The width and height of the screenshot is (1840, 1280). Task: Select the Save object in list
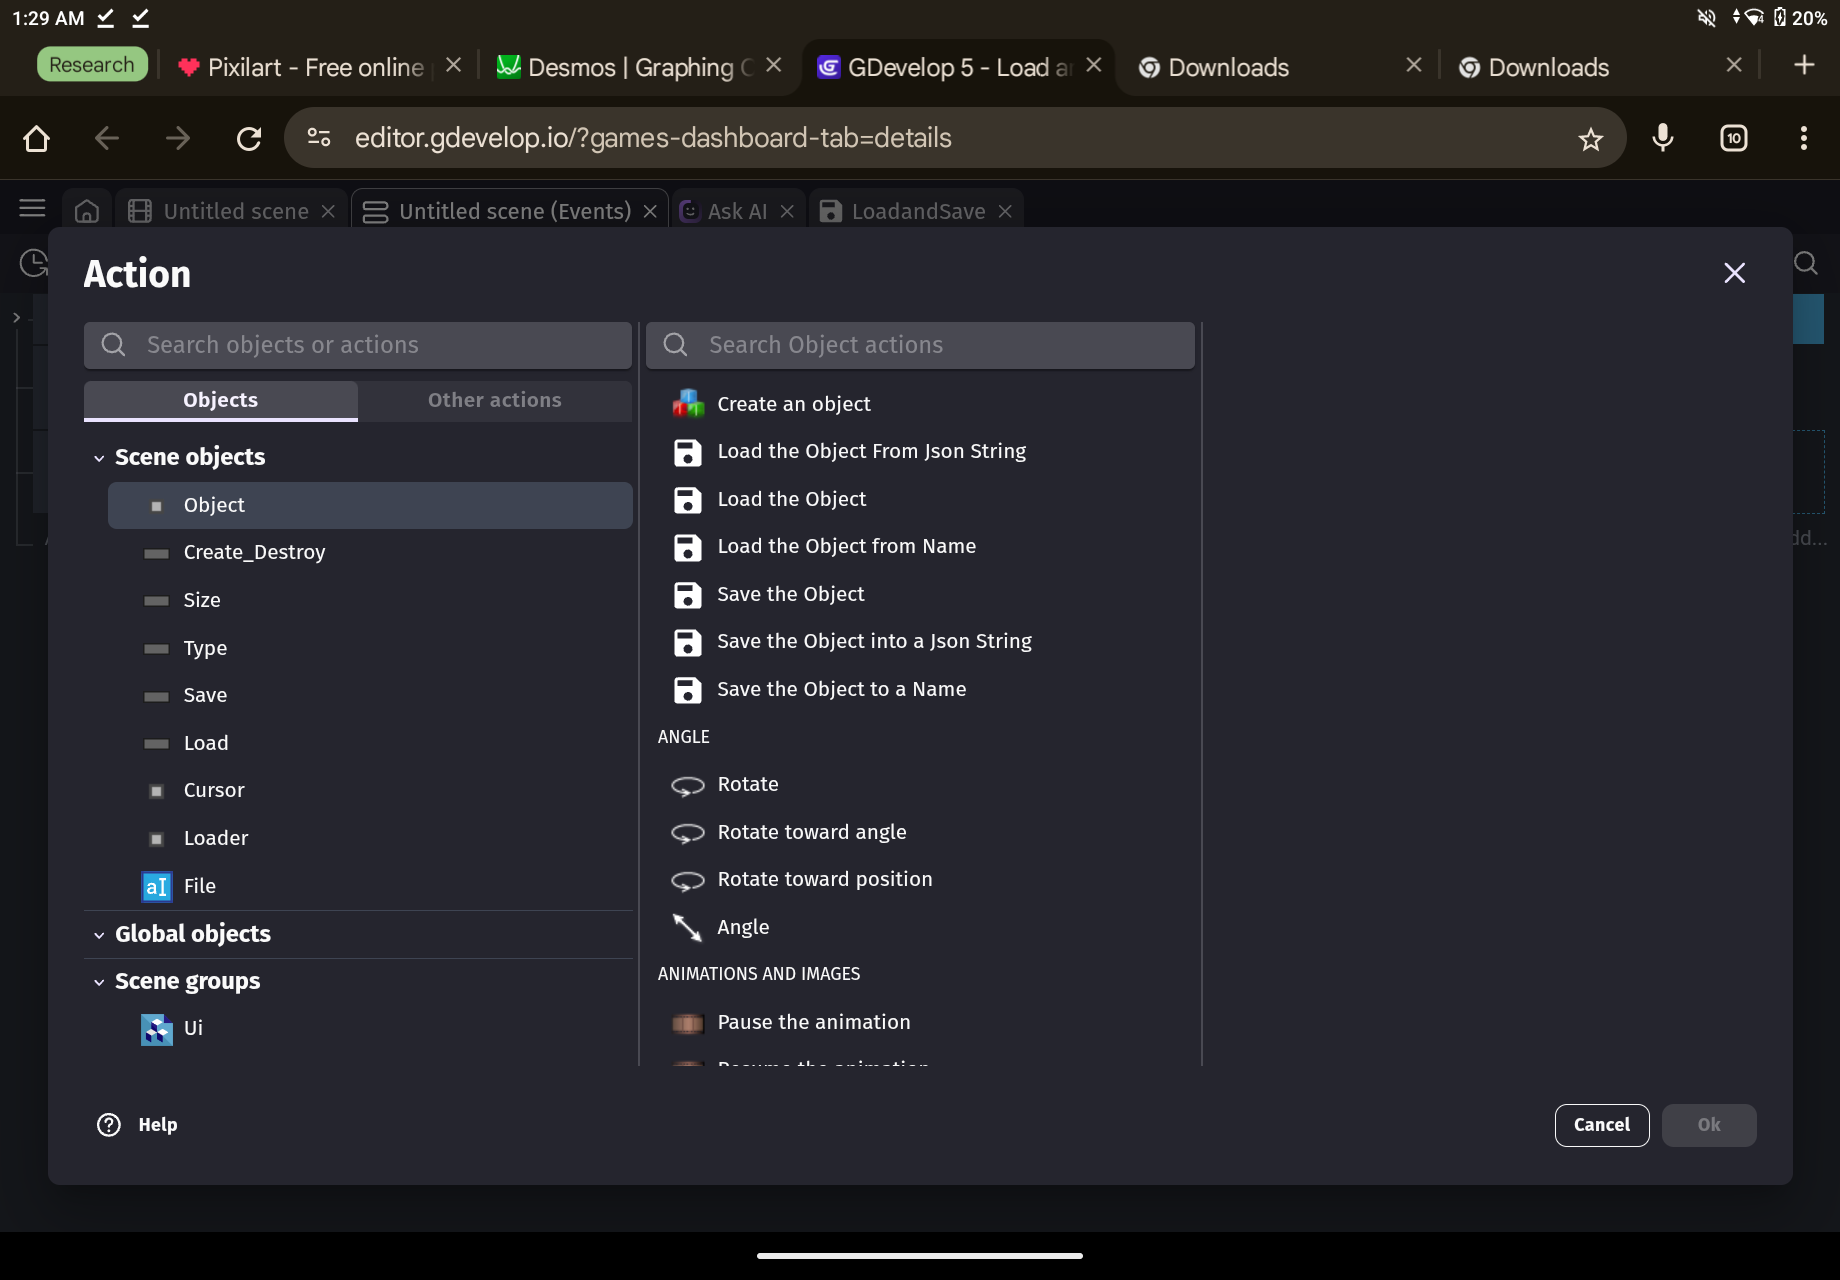click(x=370, y=695)
